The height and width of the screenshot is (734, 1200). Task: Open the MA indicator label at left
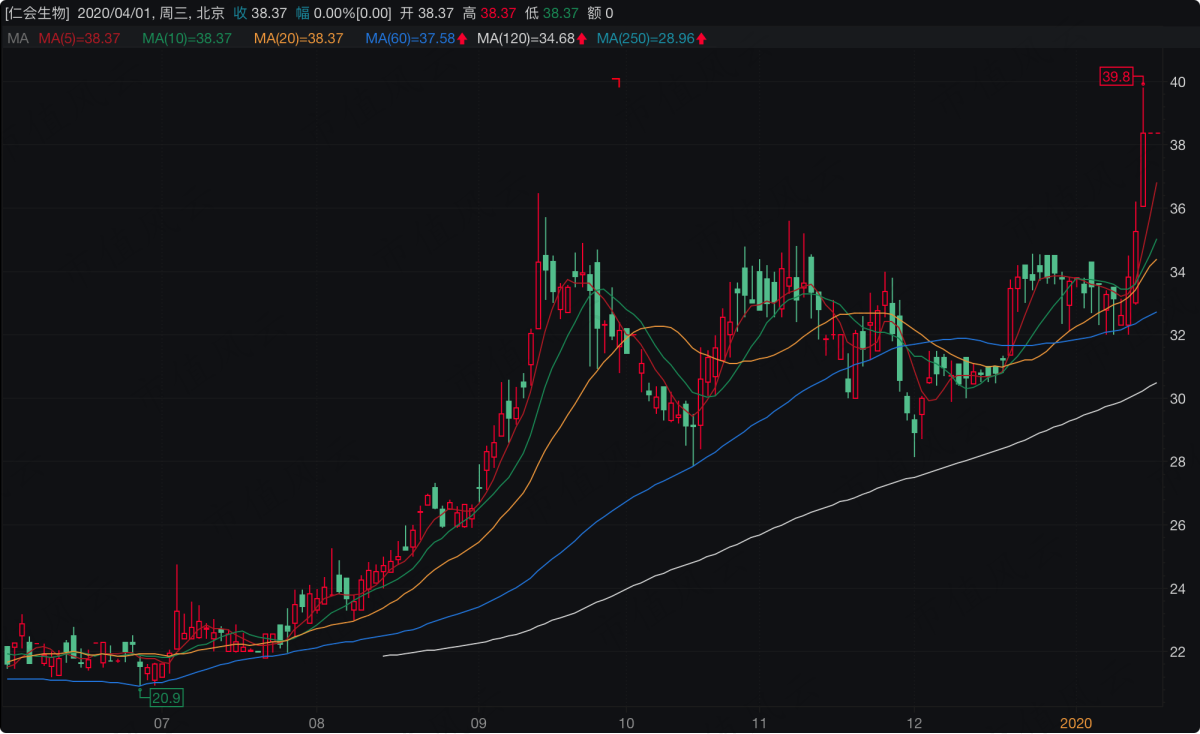pos(17,38)
